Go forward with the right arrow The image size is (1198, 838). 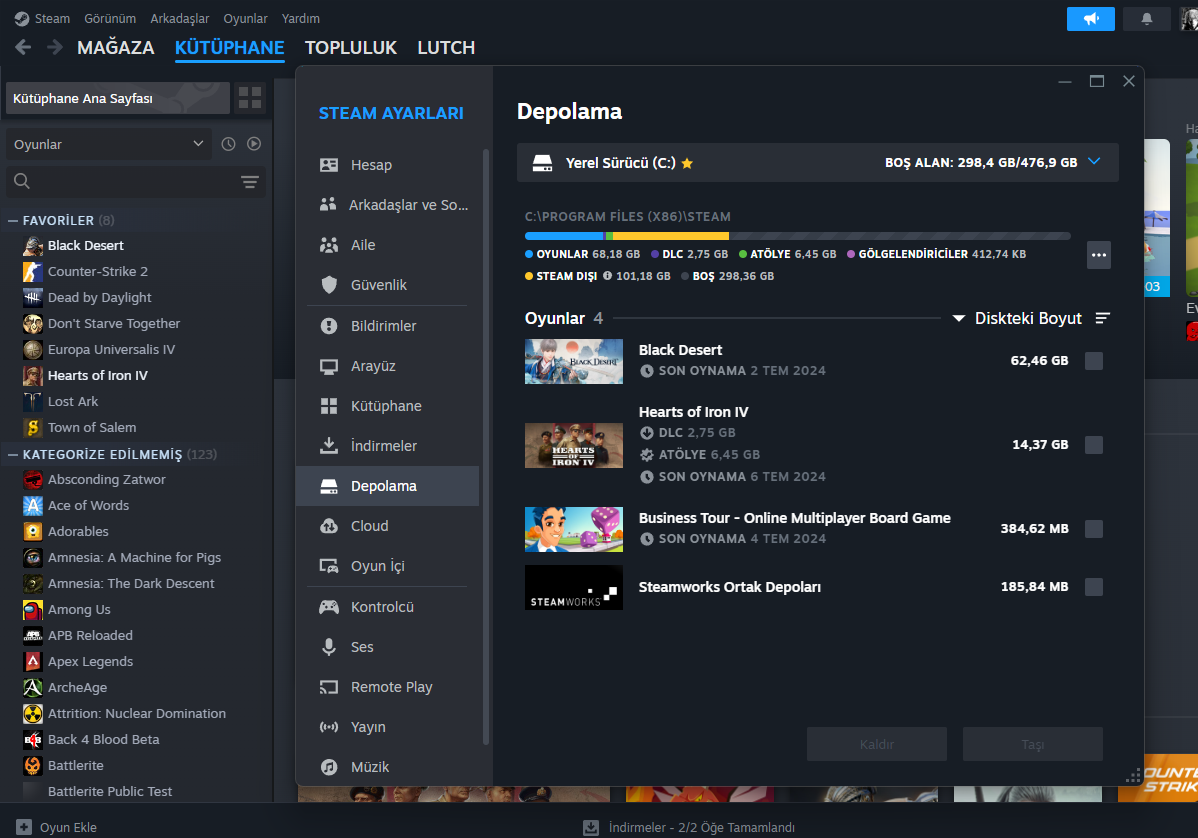(54, 47)
